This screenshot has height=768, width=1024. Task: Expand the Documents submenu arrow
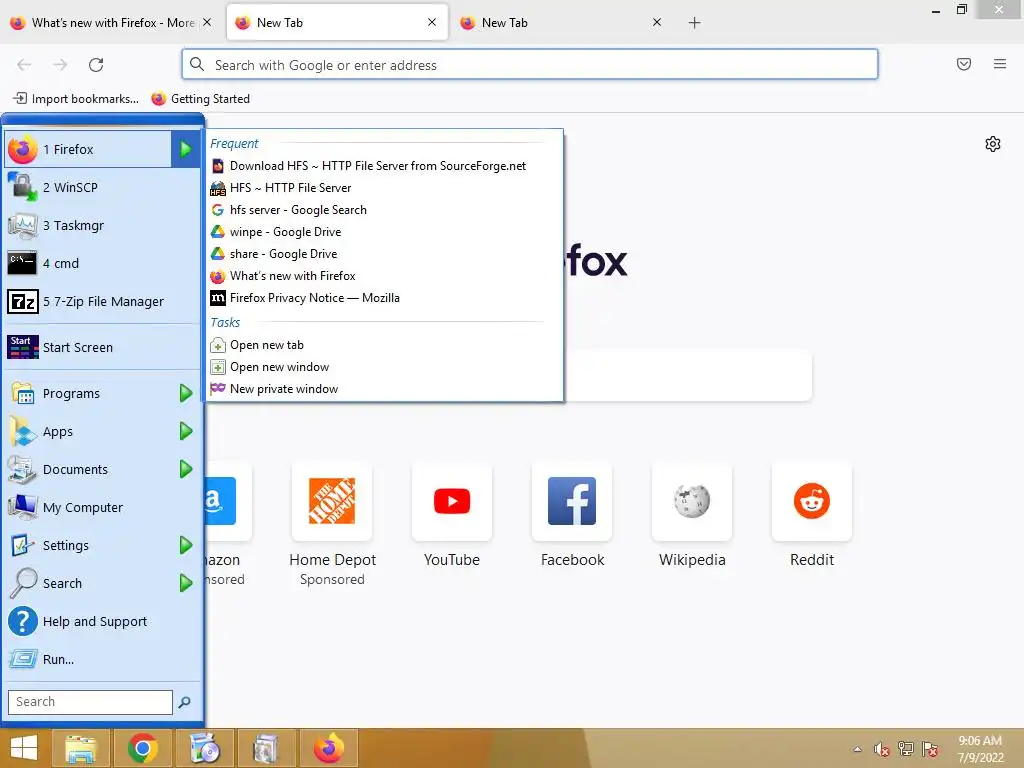click(186, 469)
